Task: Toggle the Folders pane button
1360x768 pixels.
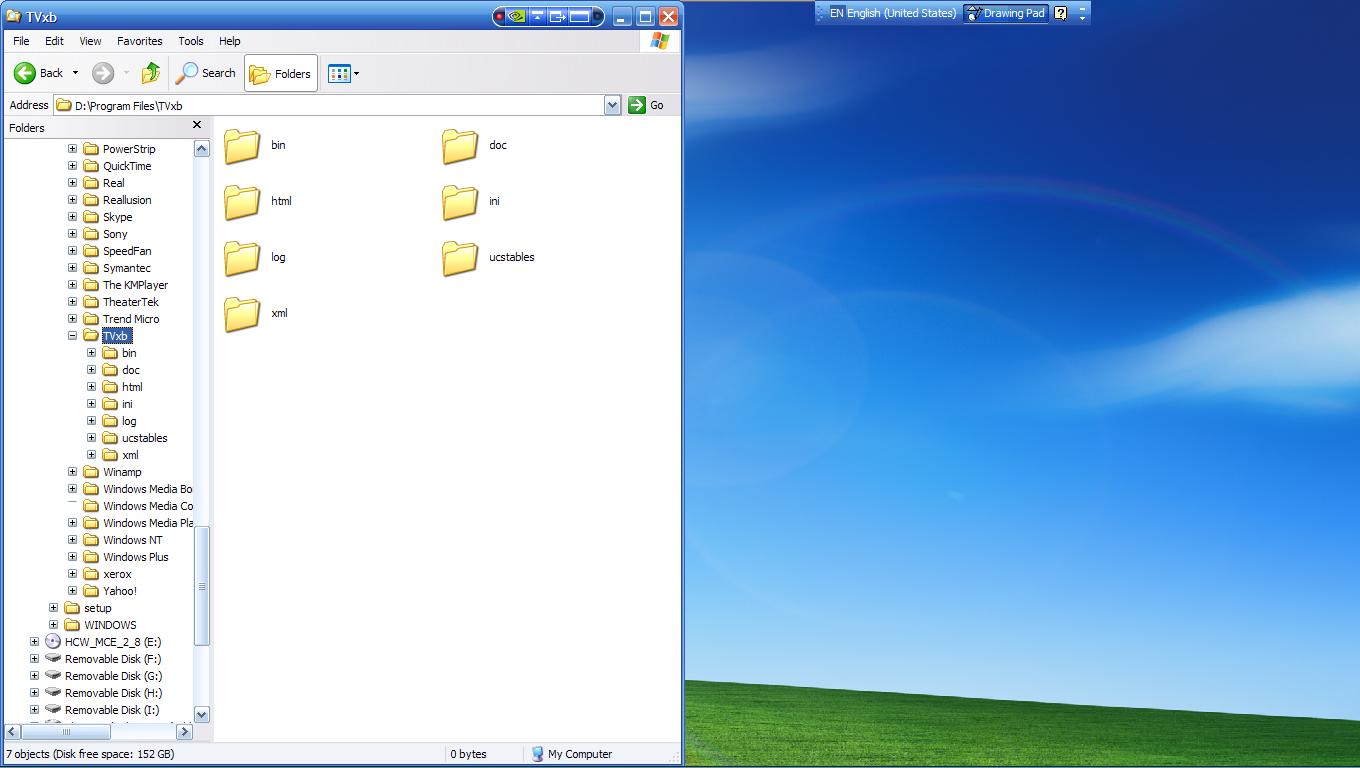Action: click(x=280, y=73)
